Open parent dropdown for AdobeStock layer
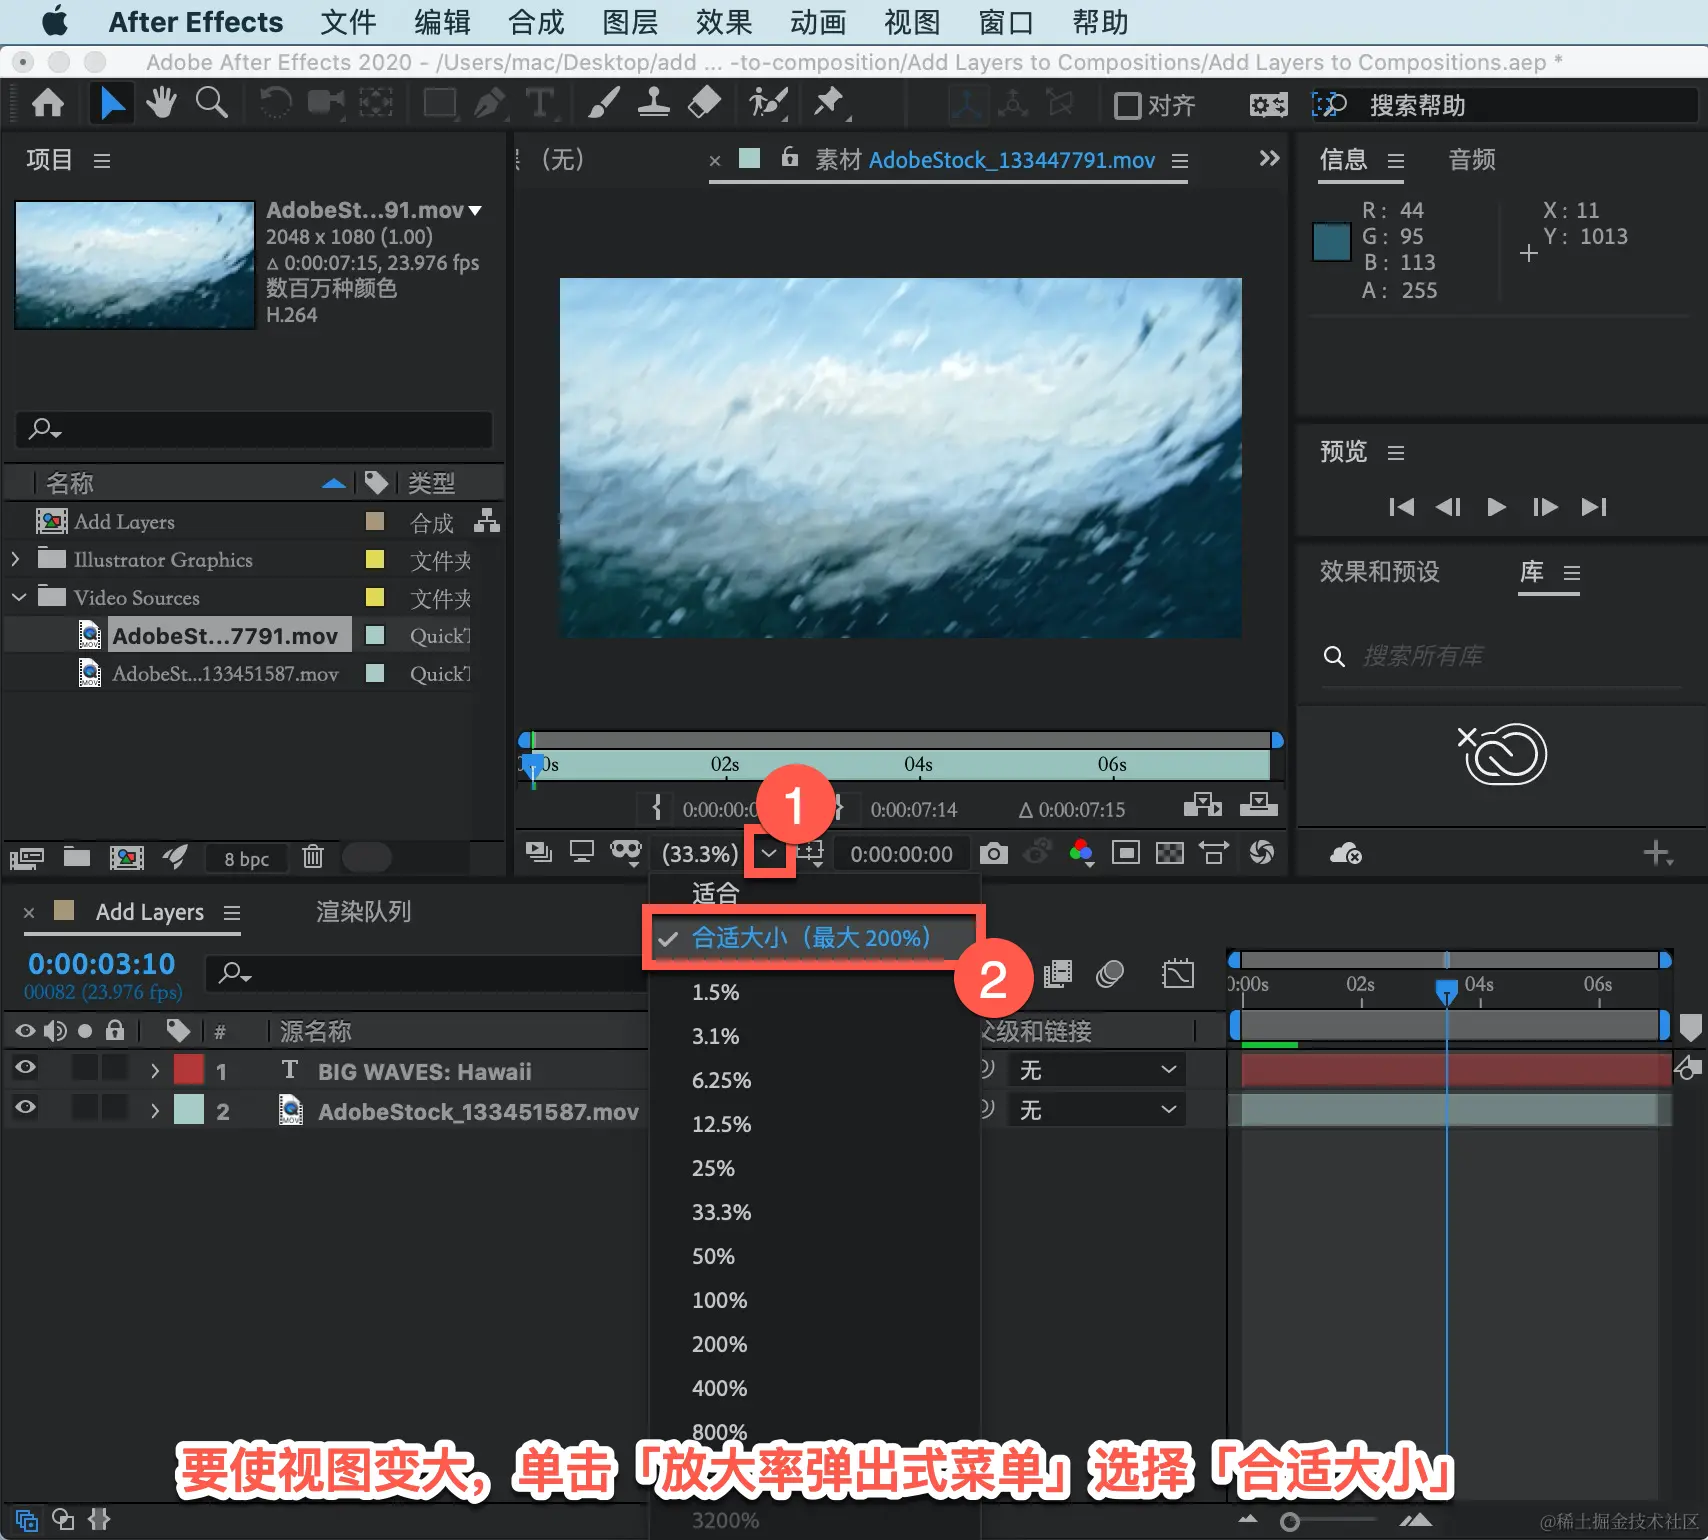The image size is (1708, 1540). (x=1096, y=1110)
